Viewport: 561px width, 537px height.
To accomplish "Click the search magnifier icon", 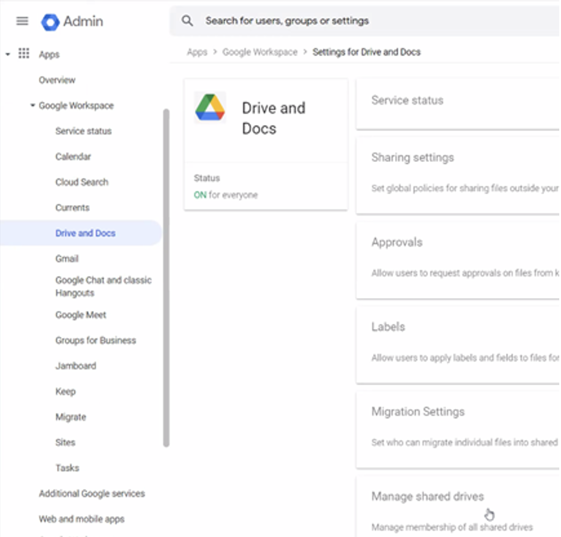I will point(187,21).
